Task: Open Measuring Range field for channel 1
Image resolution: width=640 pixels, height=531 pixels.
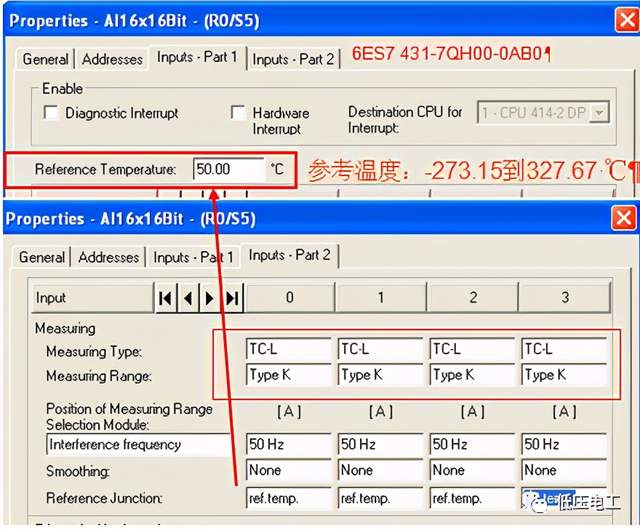Action: point(380,375)
